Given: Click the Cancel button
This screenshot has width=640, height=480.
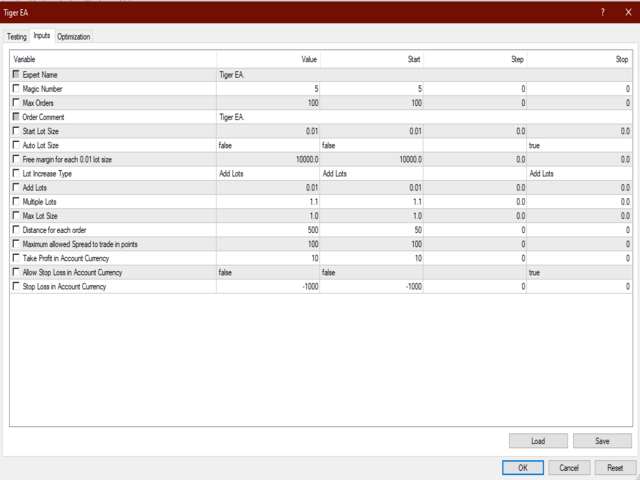Looking at the screenshot, I should (569, 468).
